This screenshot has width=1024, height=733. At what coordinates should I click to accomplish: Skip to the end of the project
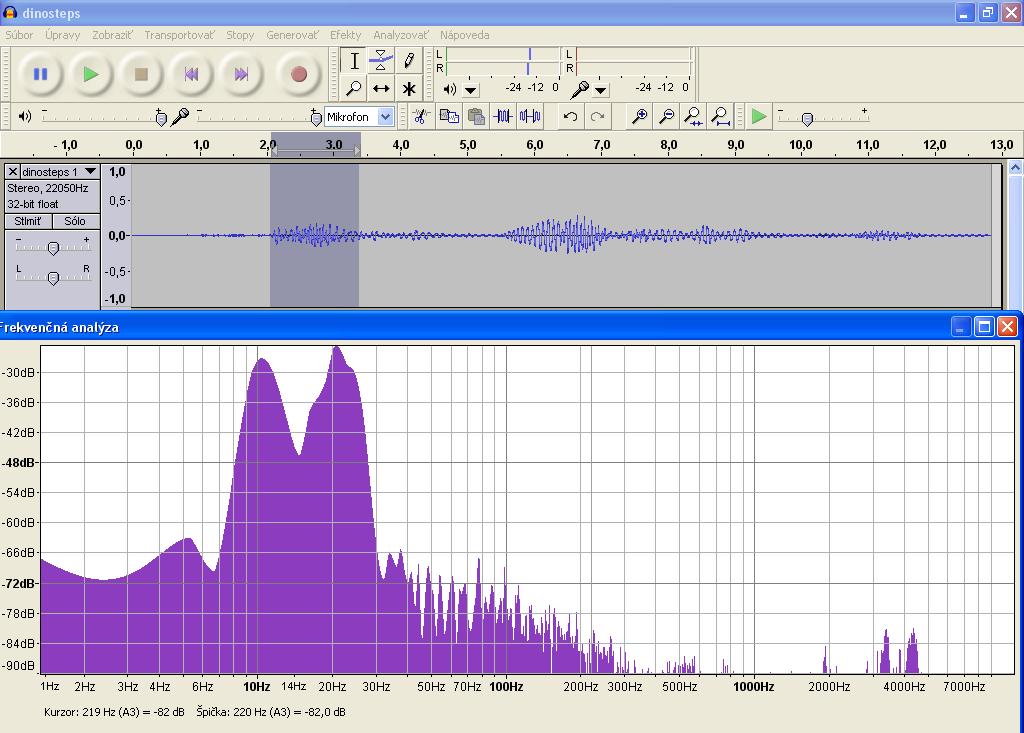(x=241, y=74)
